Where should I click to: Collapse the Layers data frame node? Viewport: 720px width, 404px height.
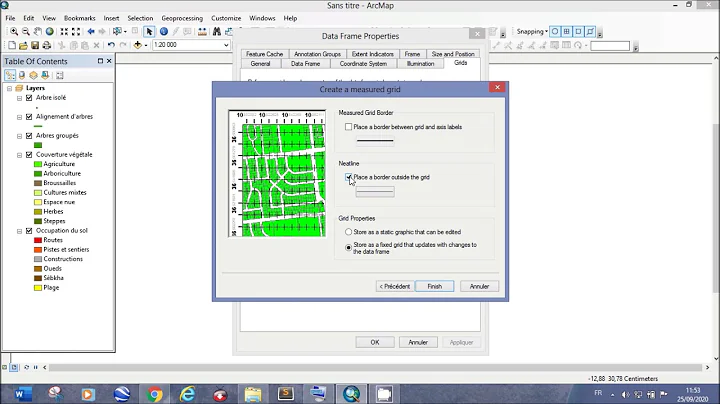(9, 88)
